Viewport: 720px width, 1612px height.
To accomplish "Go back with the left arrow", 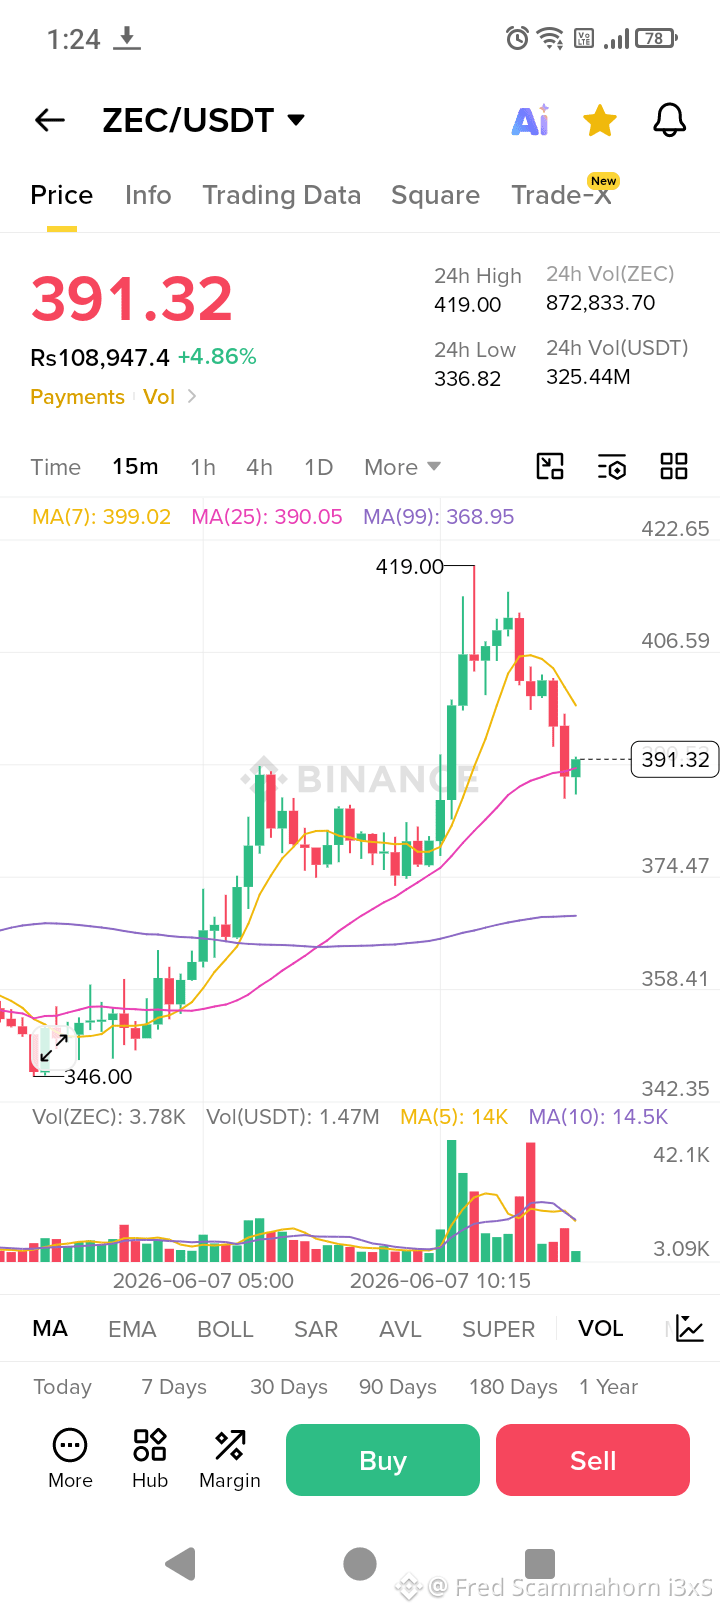I will [50, 121].
